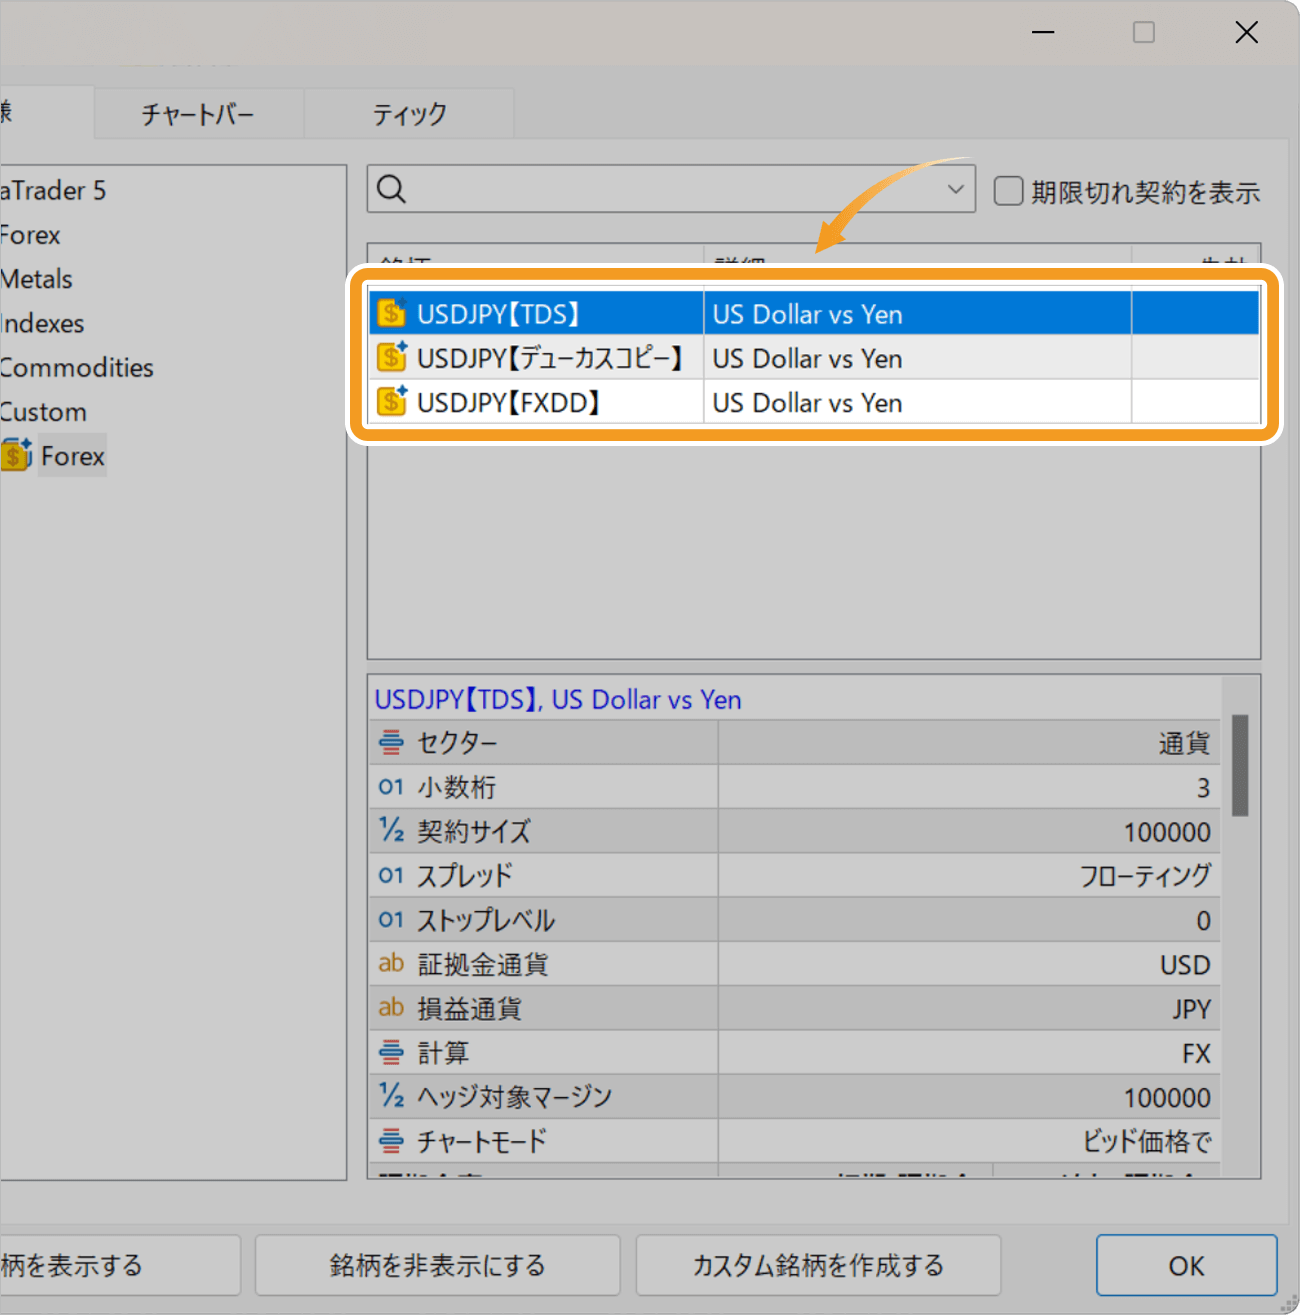Close the symbols dialog window

1246,32
